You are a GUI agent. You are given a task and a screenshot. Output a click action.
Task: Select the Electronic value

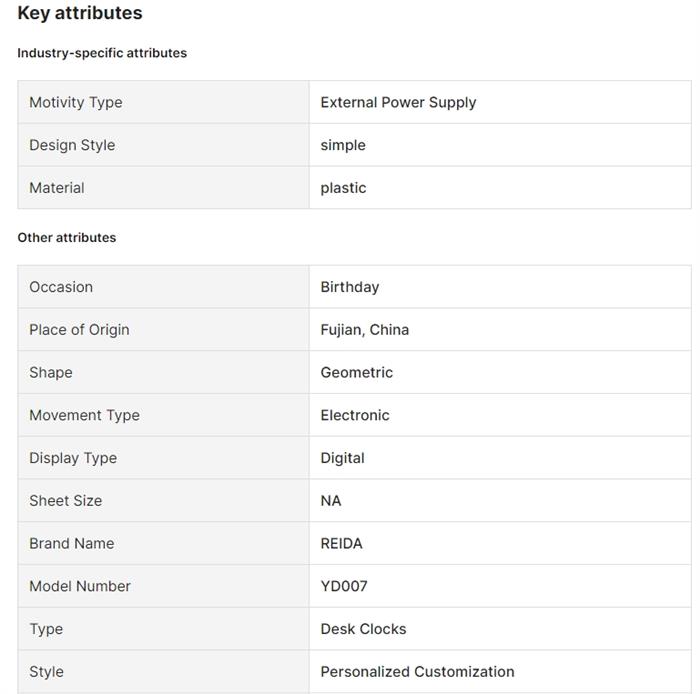[355, 415]
